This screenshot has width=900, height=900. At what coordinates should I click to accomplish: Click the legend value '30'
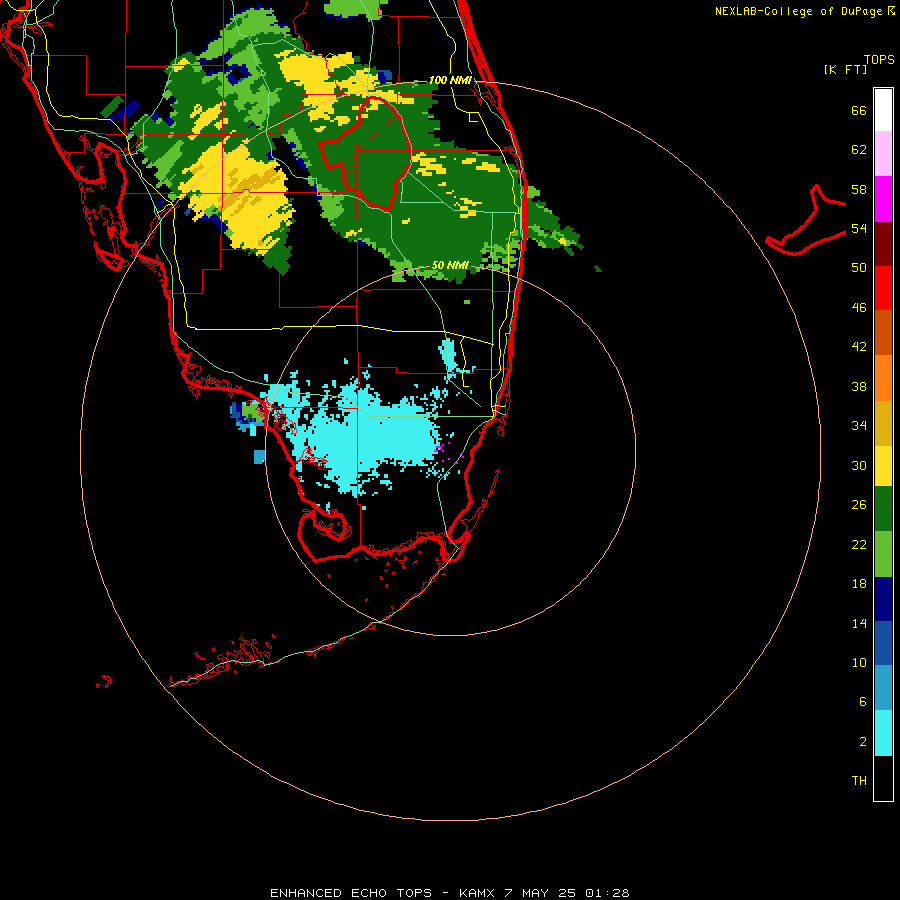coord(859,465)
